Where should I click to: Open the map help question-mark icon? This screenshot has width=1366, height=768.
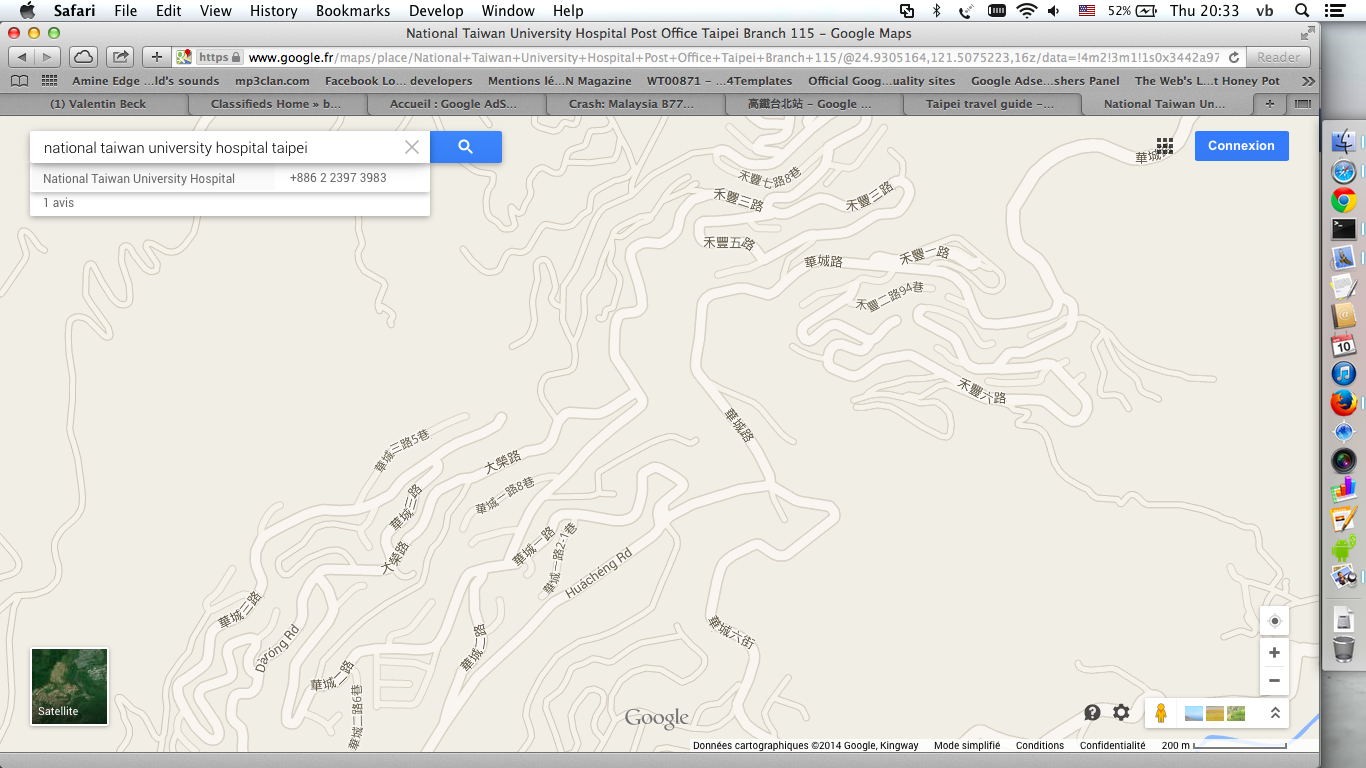pos(1092,712)
